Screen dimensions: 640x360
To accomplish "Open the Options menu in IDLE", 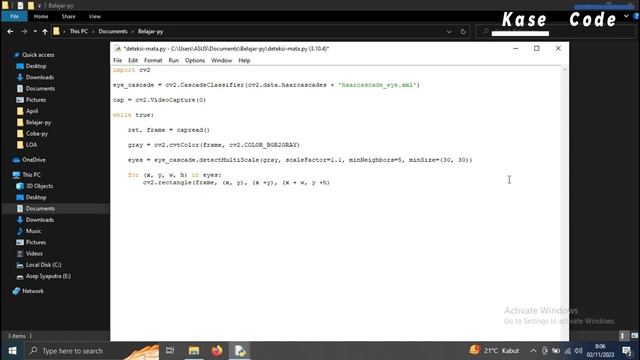I will coord(195,60).
